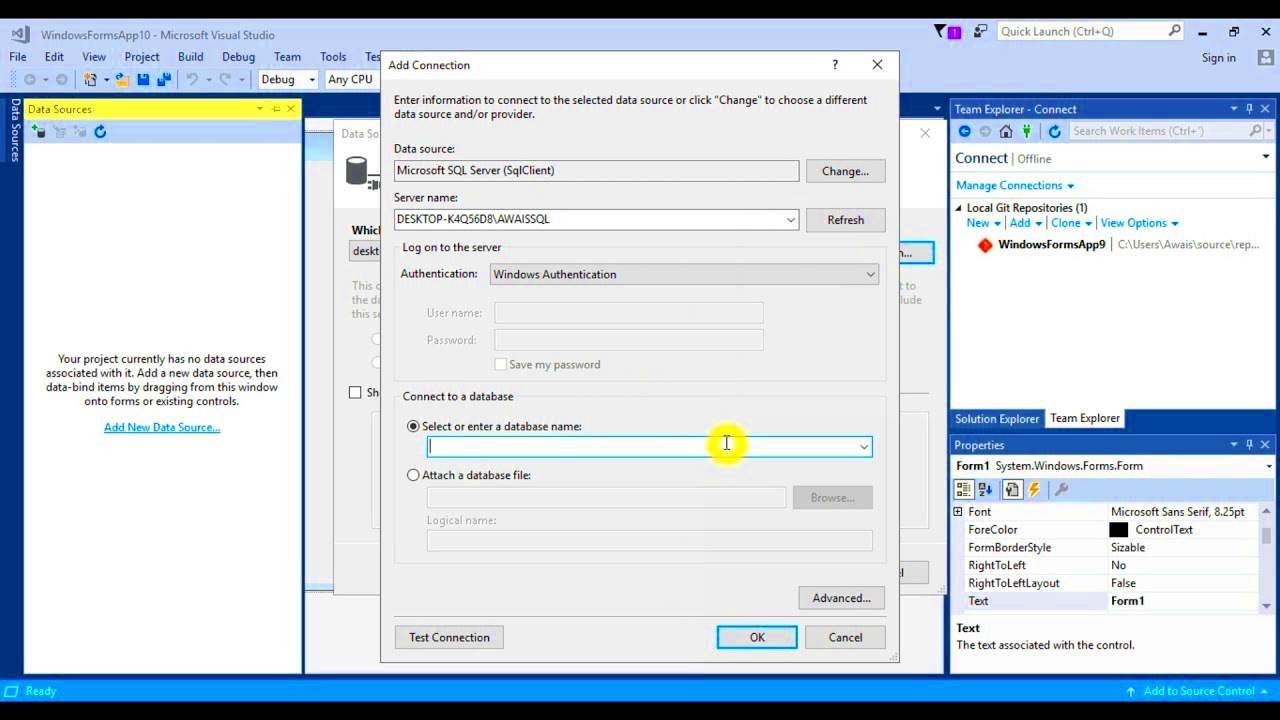
Task: Open the Edit menu
Action: (x=54, y=57)
